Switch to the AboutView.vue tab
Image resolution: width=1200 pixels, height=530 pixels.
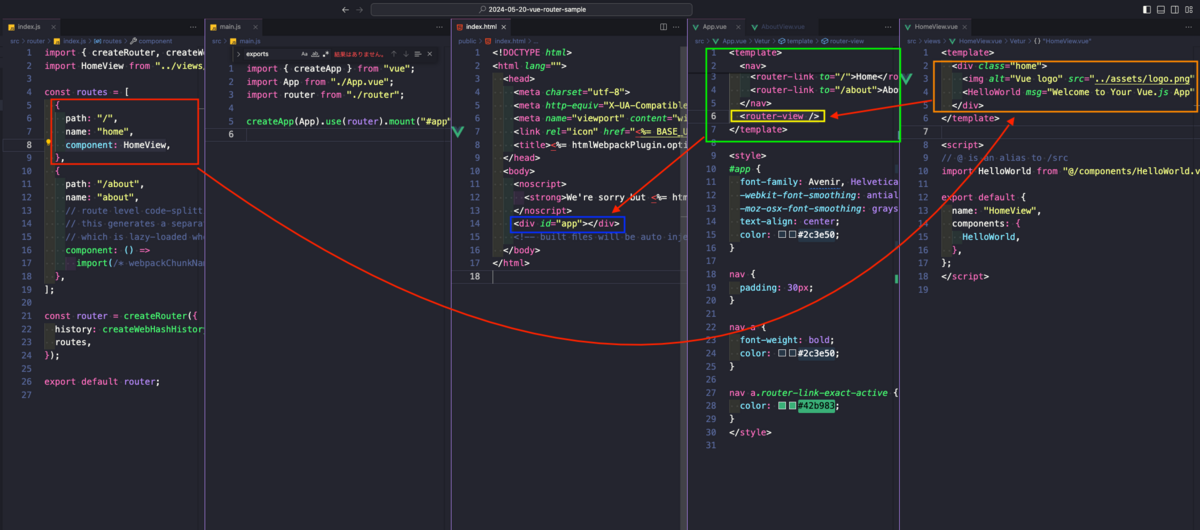pos(783,26)
